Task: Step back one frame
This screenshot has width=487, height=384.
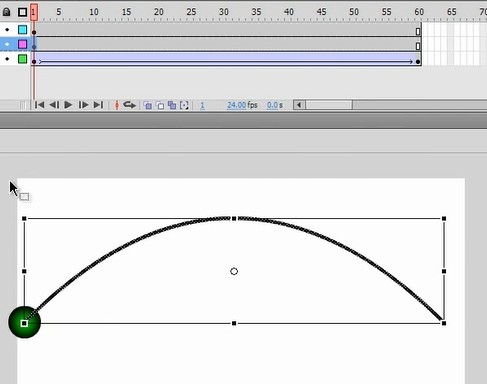Action: tap(54, 105)
